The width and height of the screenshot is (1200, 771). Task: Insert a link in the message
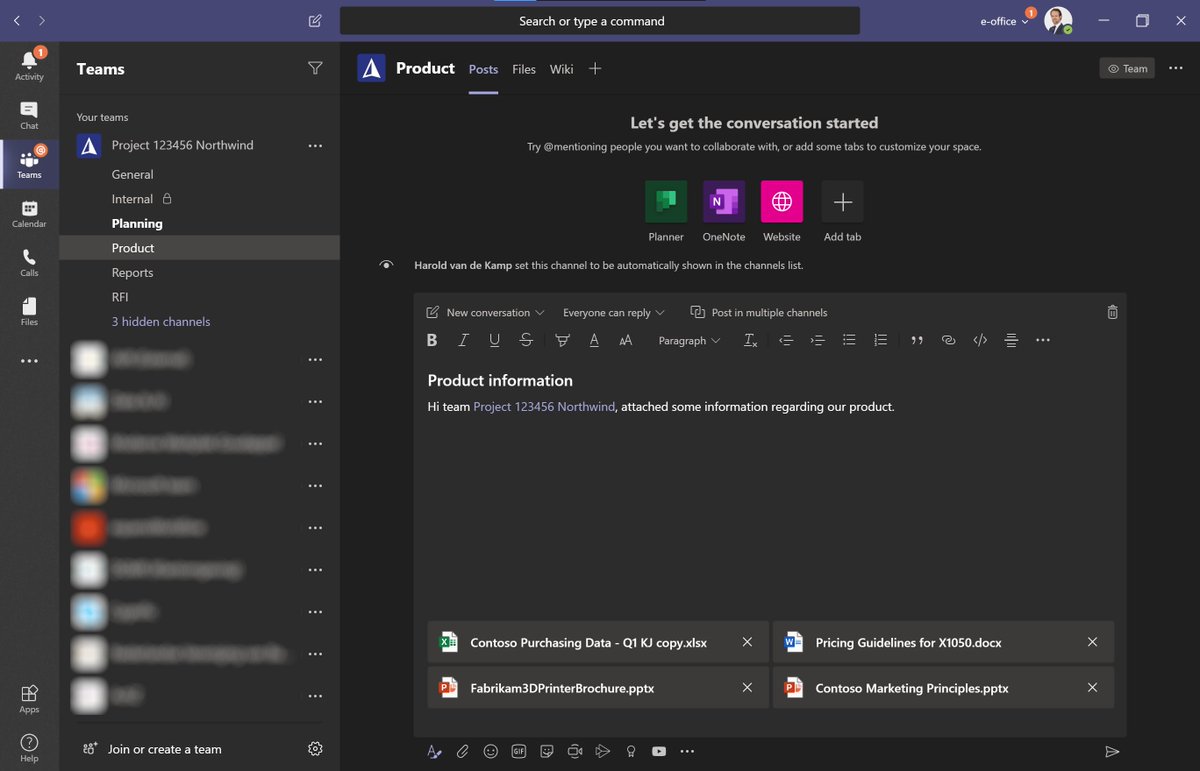click(948, 340)
